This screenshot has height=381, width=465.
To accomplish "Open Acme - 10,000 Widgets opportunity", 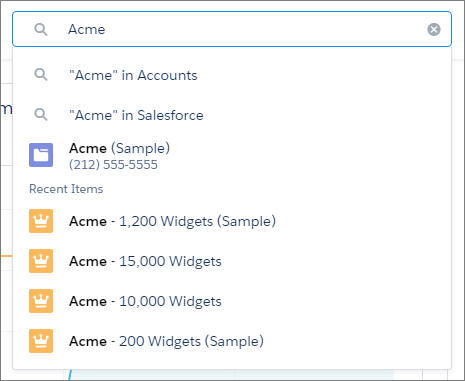I will pyautogui.click(x=232, y=301).
